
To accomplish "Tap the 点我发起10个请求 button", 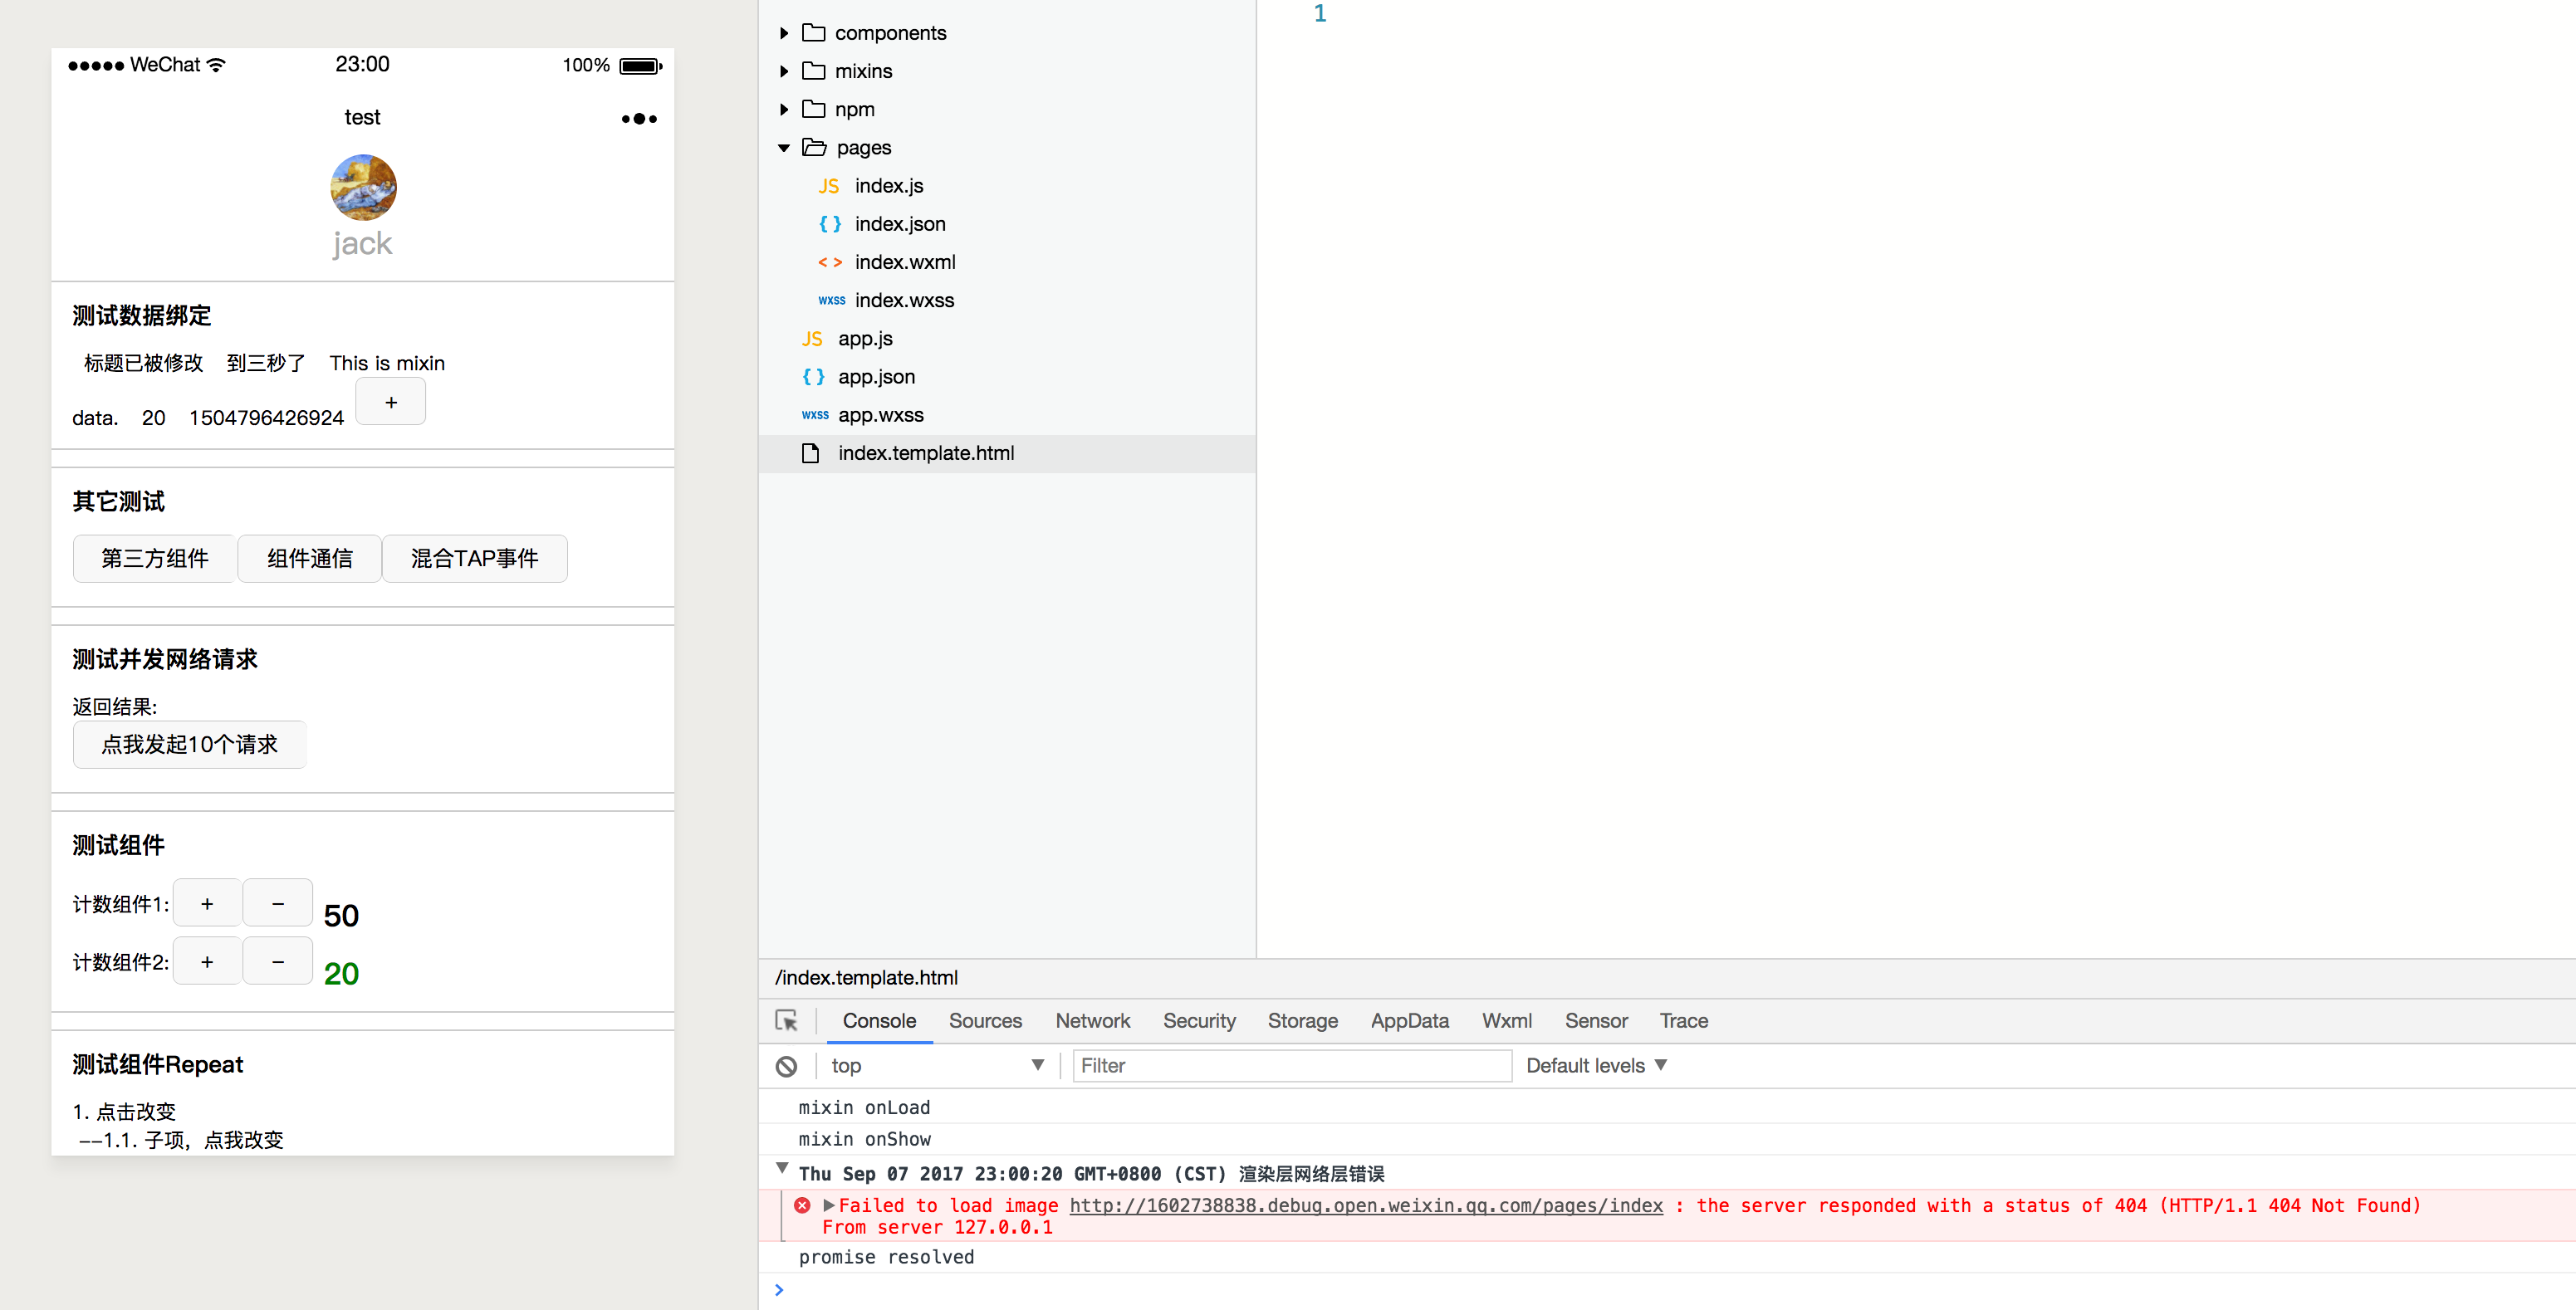I will 190,745.
